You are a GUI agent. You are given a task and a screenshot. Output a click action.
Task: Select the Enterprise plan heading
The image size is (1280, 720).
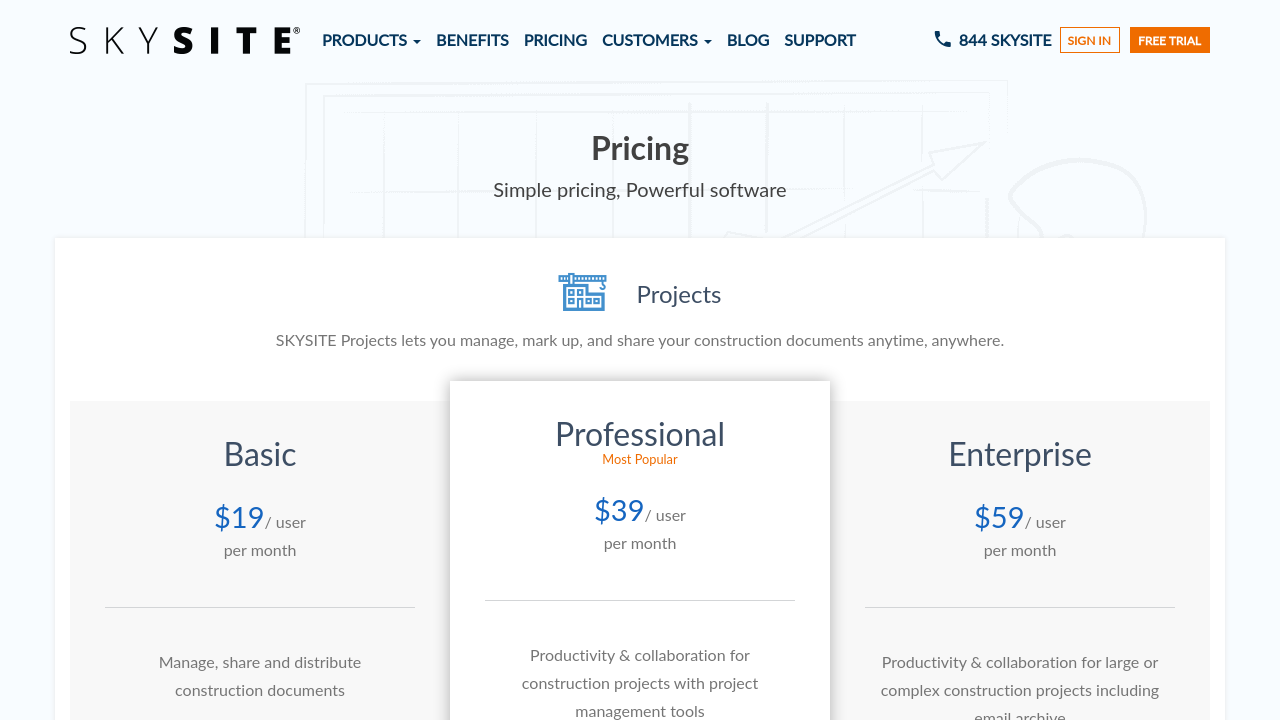1020,454
